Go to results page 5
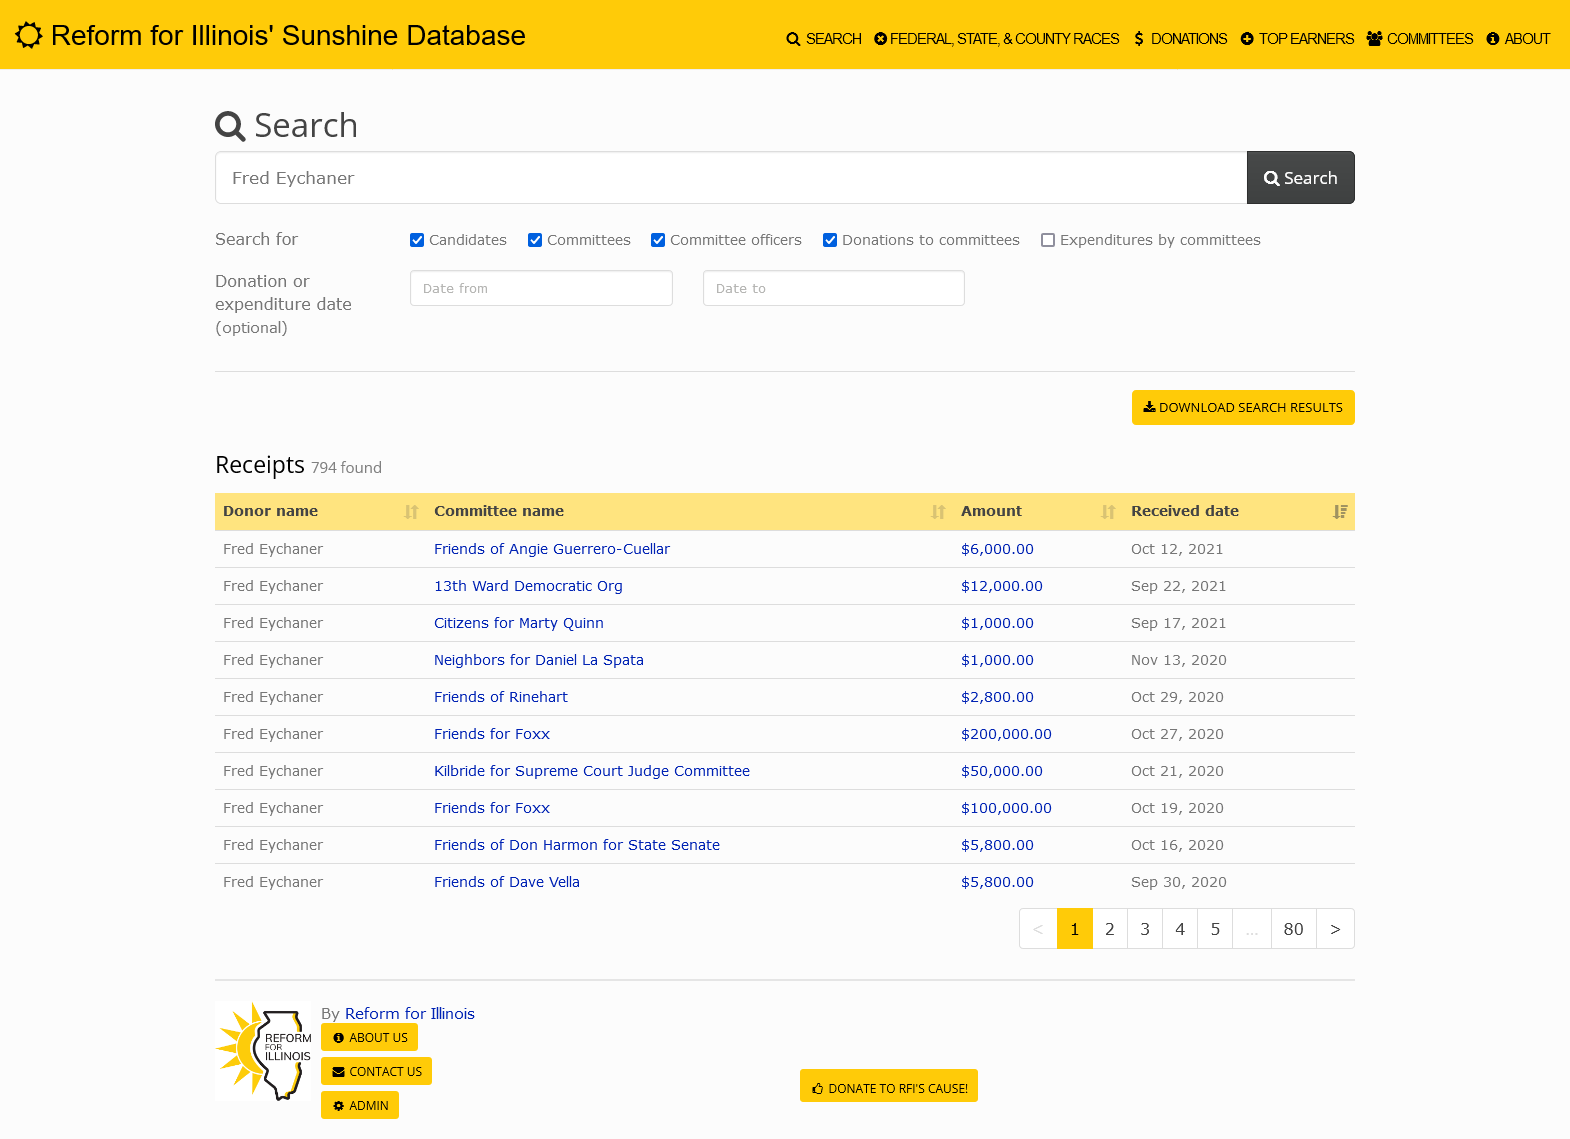The height and width of the screenshot is (1139, 1570). pos(1215,929)
